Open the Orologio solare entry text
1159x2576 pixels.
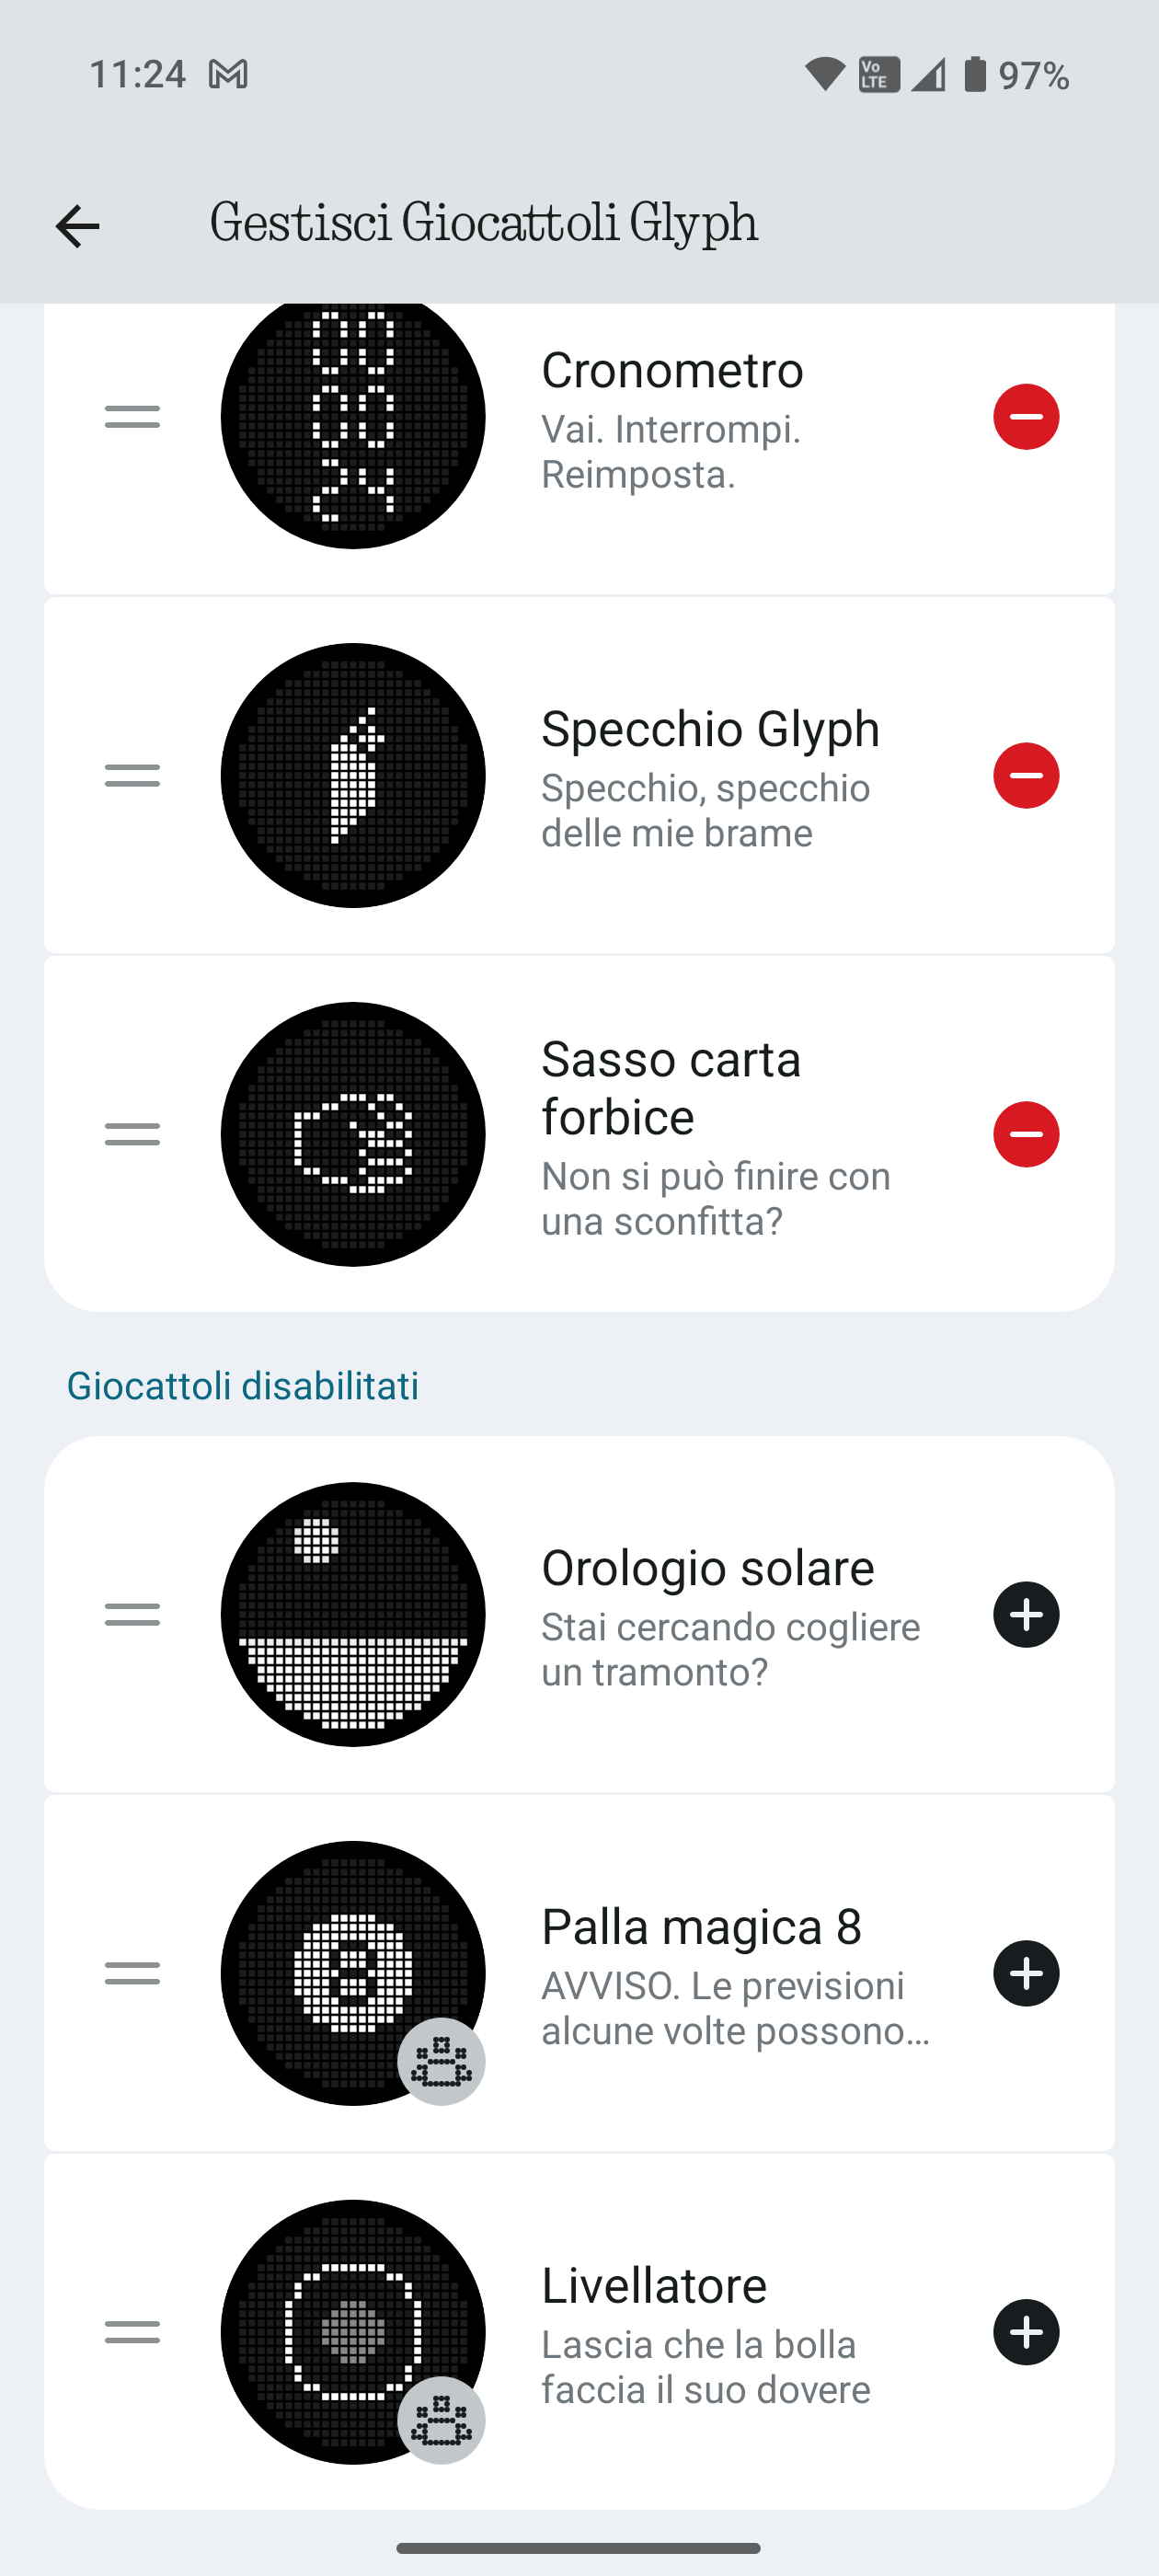[708, 1568]
